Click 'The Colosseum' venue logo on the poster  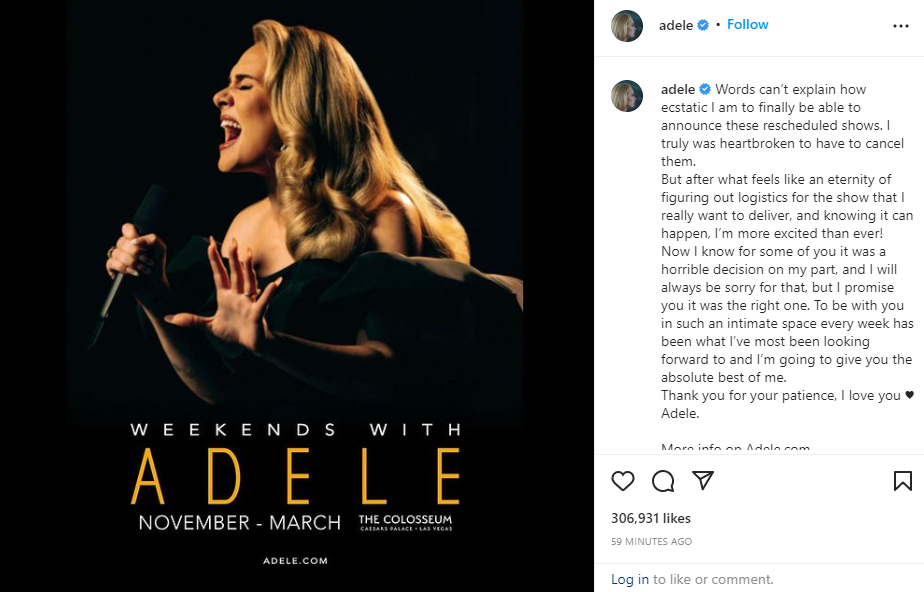[405, 523]
